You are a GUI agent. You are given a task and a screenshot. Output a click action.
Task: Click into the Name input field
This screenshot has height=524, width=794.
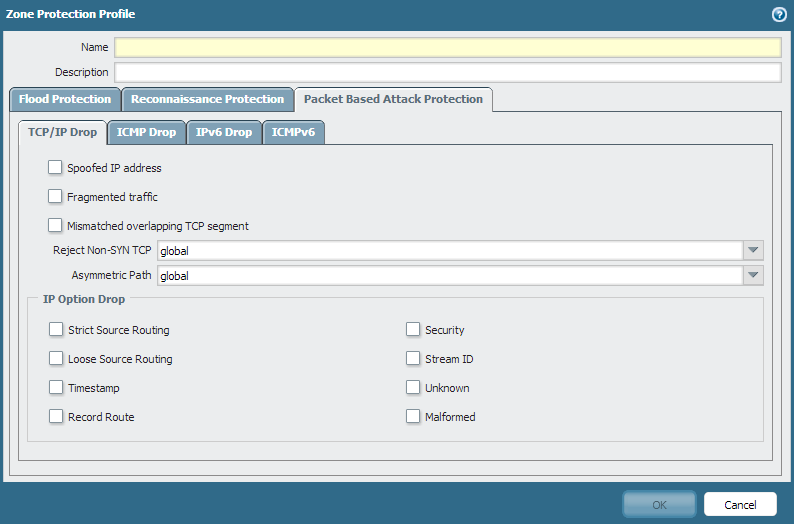click(x=447, y=48)
